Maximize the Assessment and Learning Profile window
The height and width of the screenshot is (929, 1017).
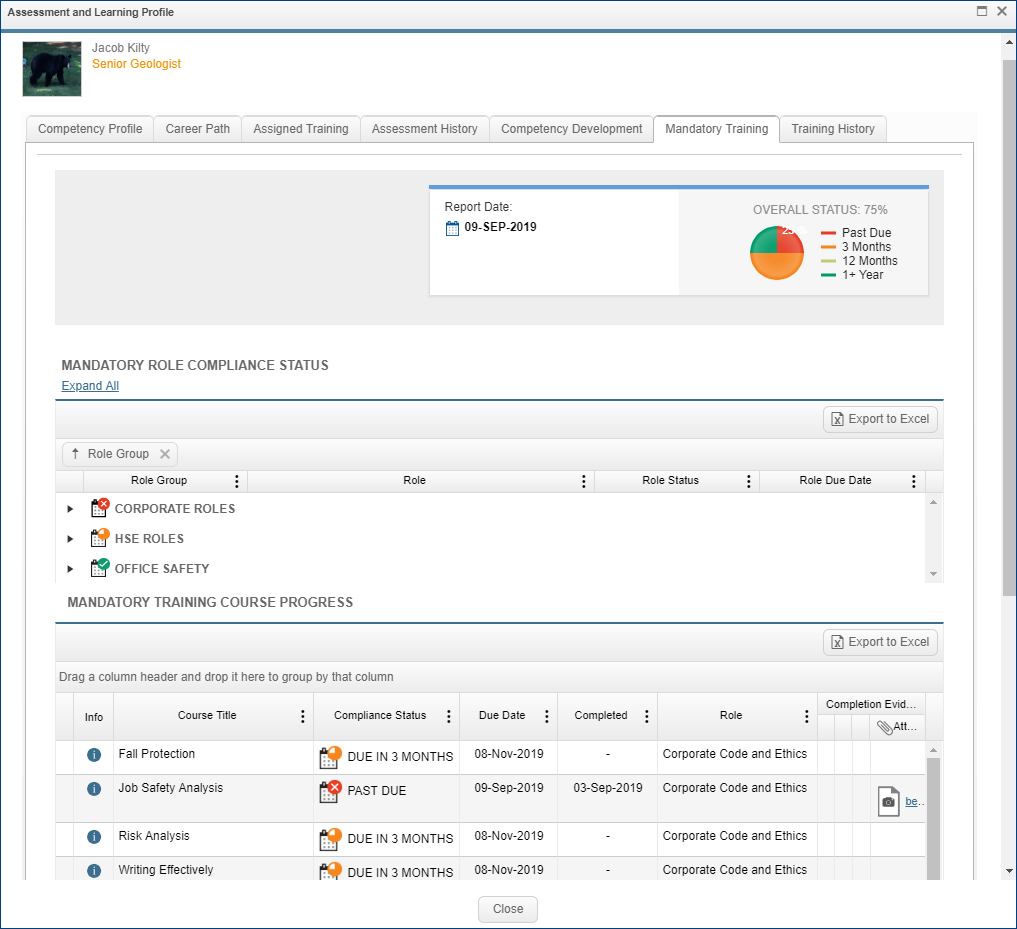point(982,11)
